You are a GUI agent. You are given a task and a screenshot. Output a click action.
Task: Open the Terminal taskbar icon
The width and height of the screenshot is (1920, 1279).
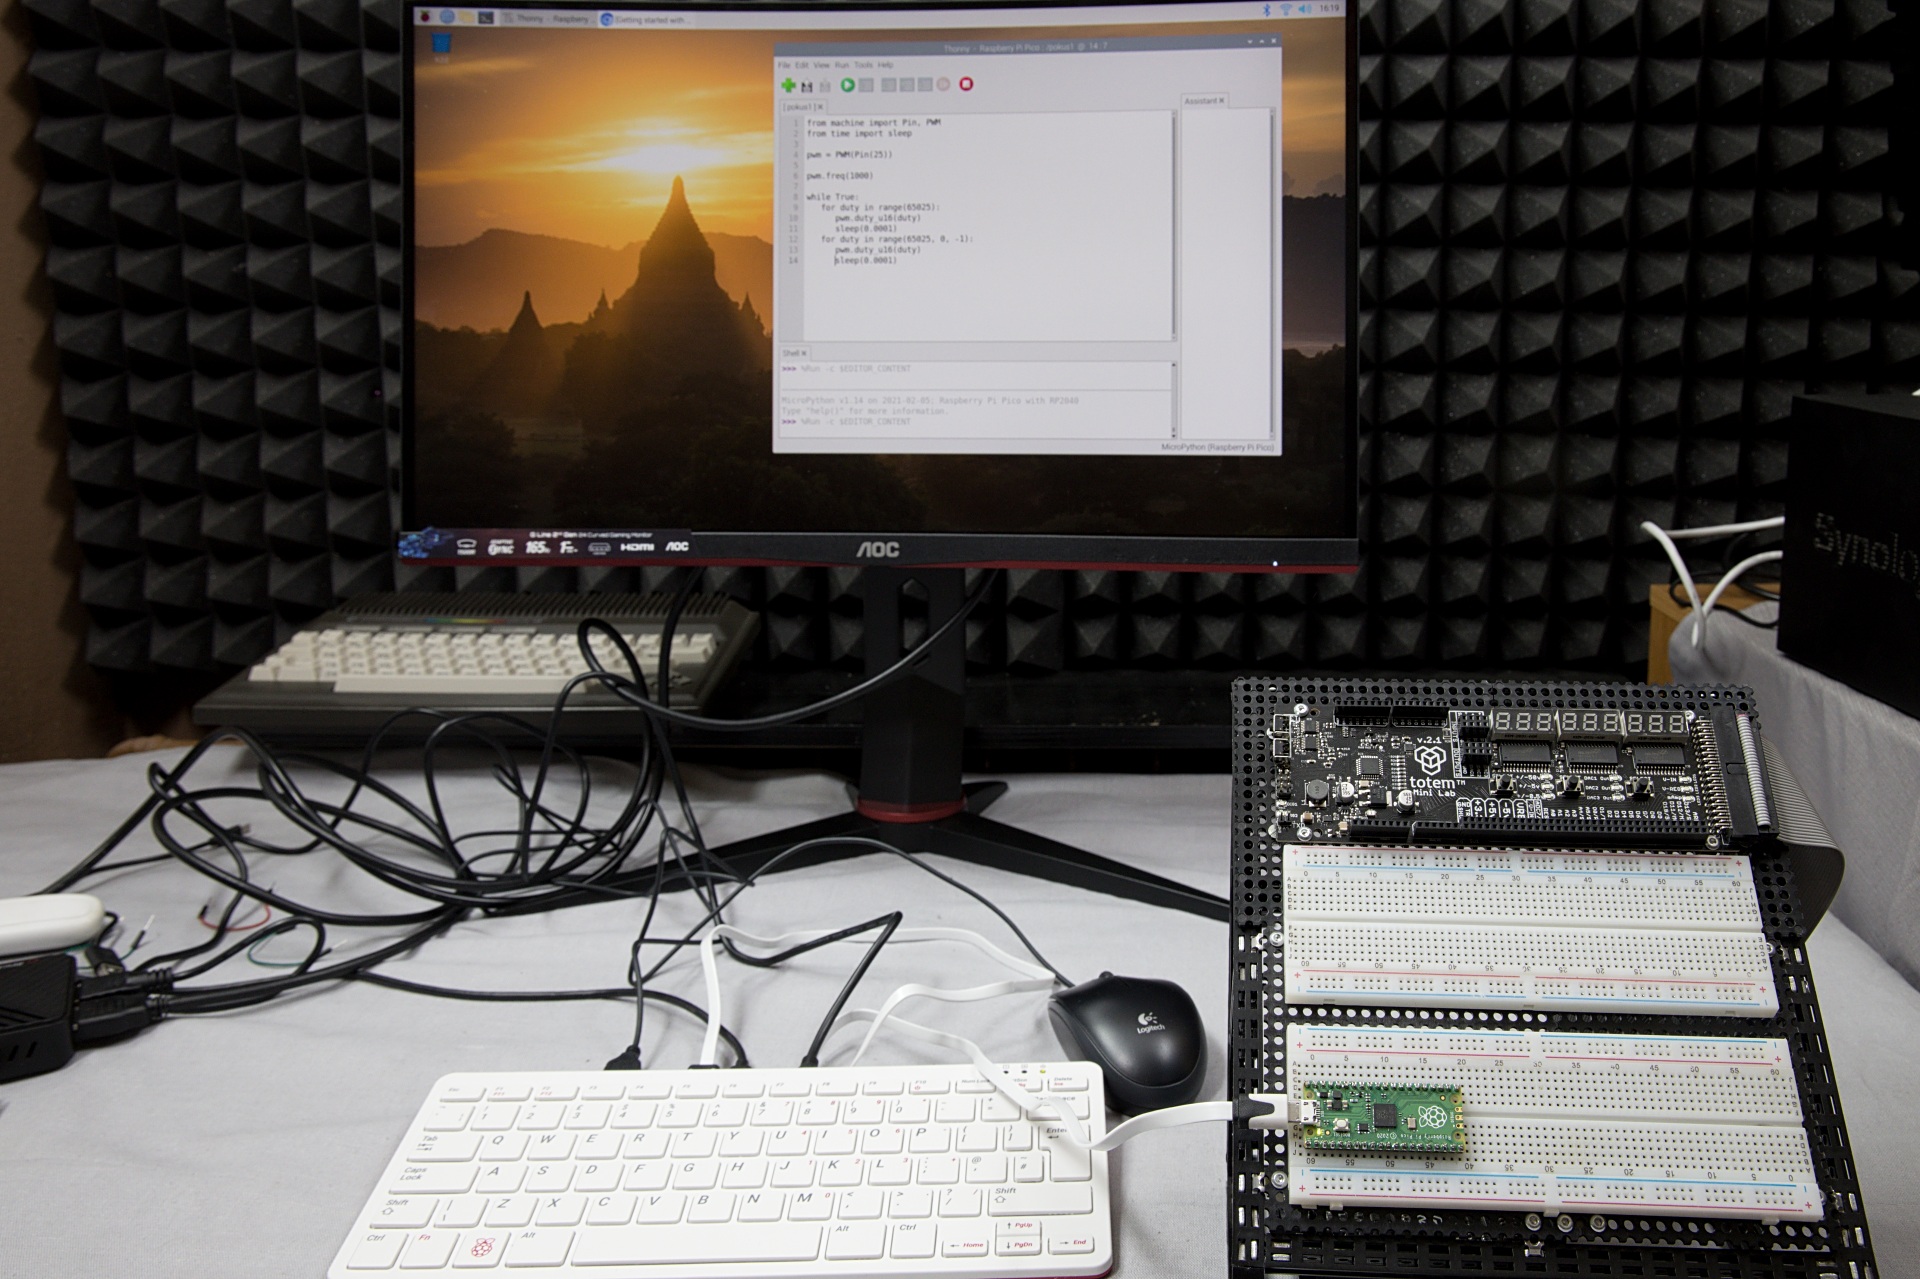pos(486,17)
